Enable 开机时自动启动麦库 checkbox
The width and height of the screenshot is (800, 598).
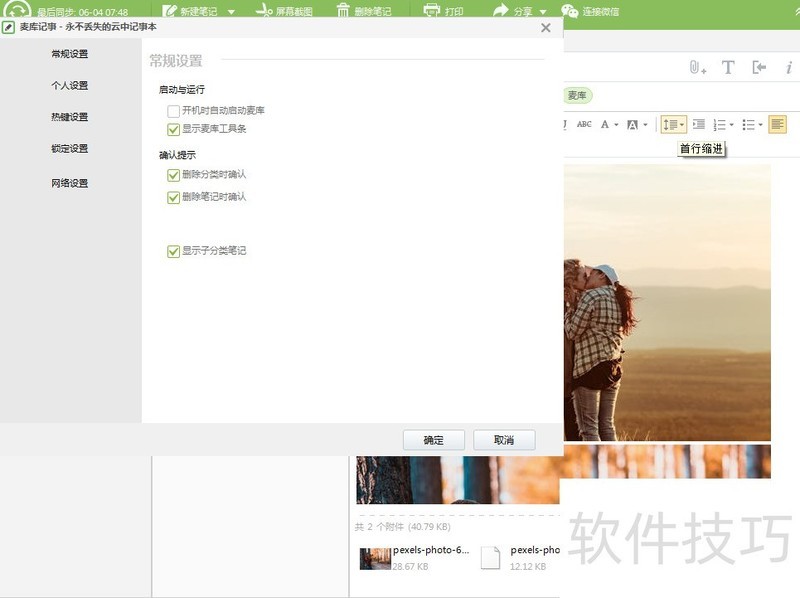click(x=174, y=111)
